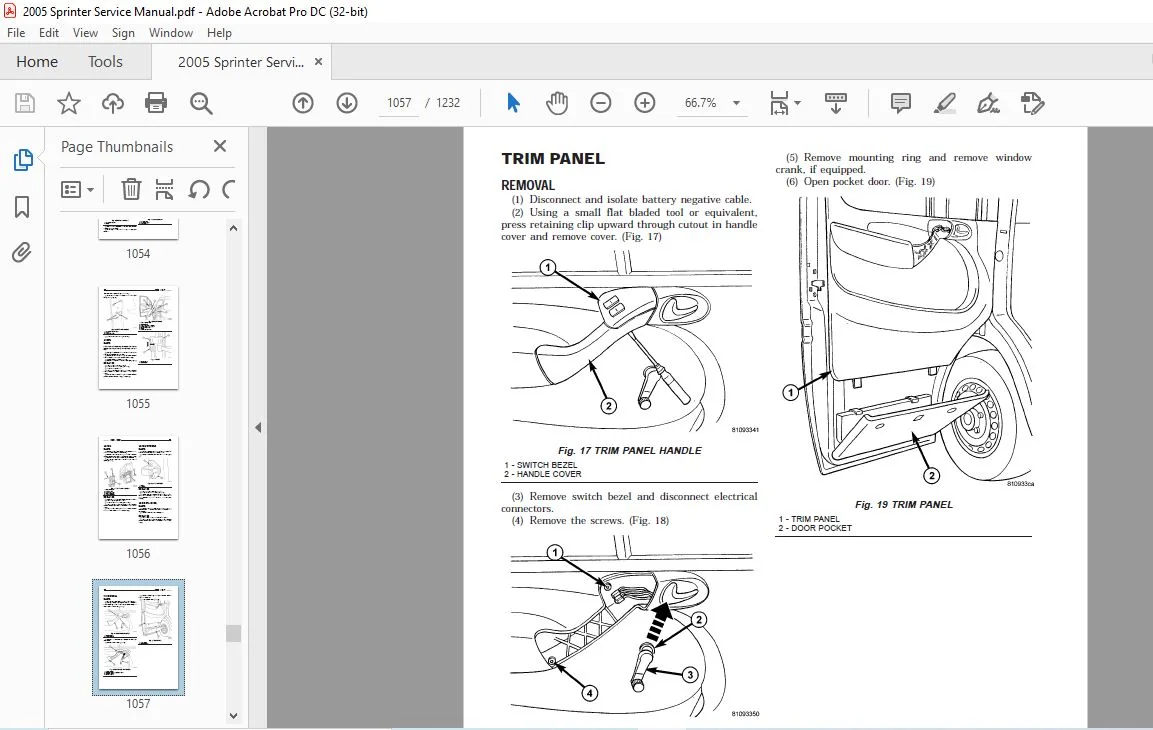
Task: Click the page number field 1057
Action: coord(399,103)
